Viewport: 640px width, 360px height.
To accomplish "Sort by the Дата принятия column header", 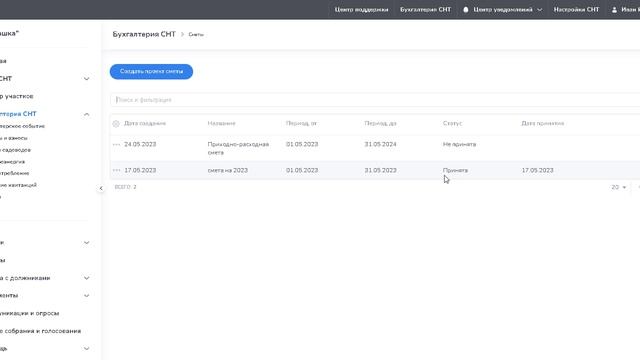I will tap(543, 123).
